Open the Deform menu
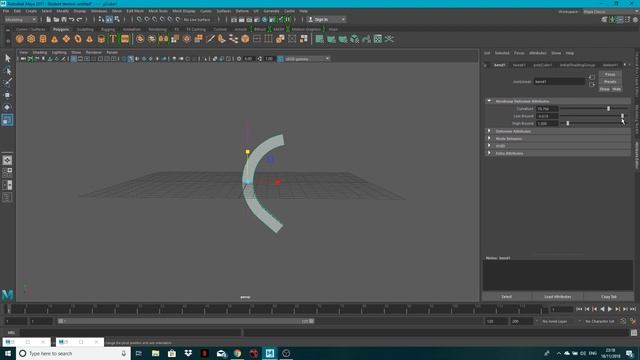 pos(242,11)
